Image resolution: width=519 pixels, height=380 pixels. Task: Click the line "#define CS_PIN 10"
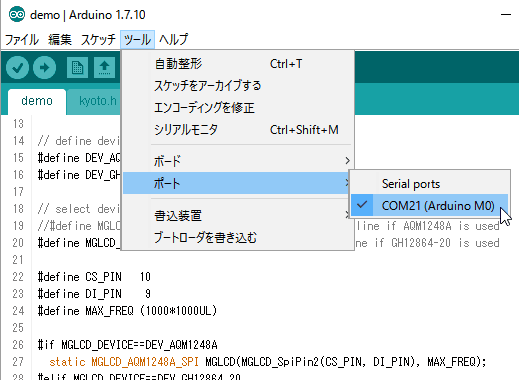coord(94,277)
